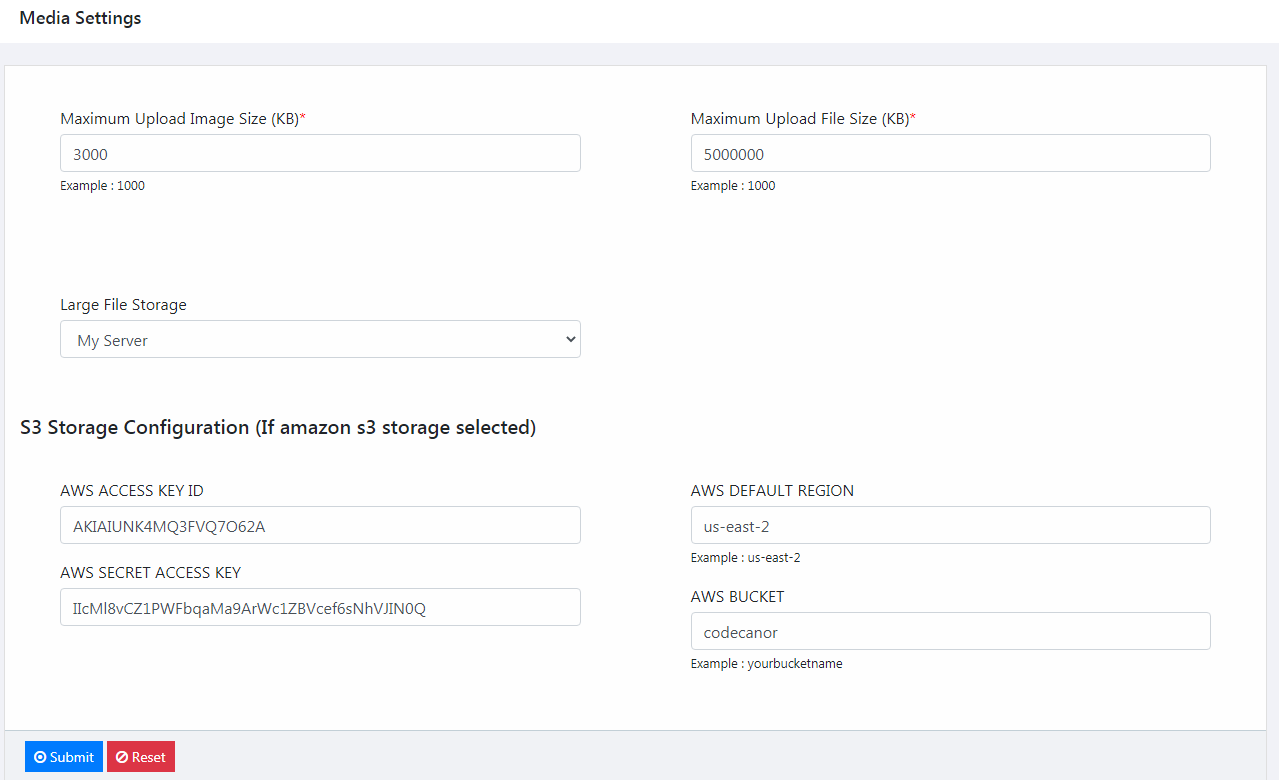Click the 'AWS BUCKET' label
The height and width of the screenshot is (780, 1279).
coord(737,596)
